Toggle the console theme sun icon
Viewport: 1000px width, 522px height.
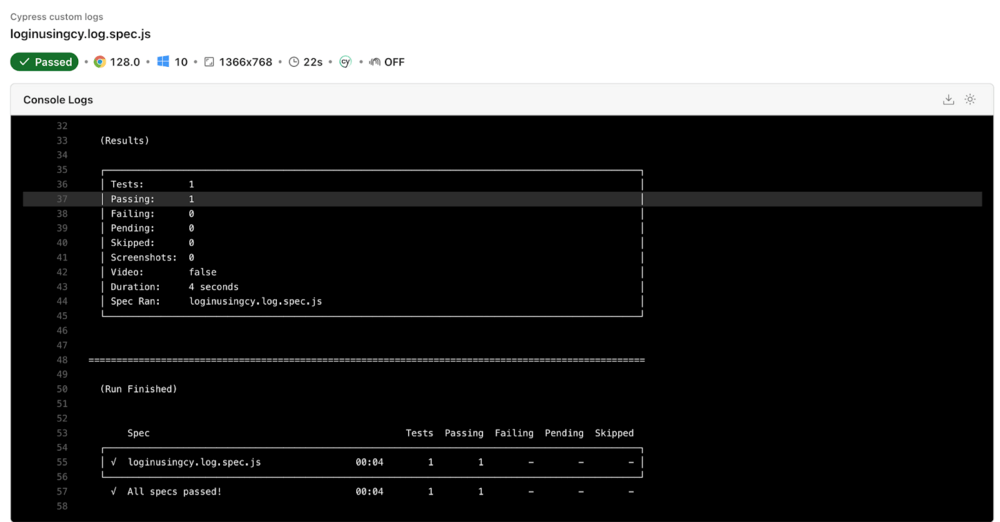click(970, 99)
